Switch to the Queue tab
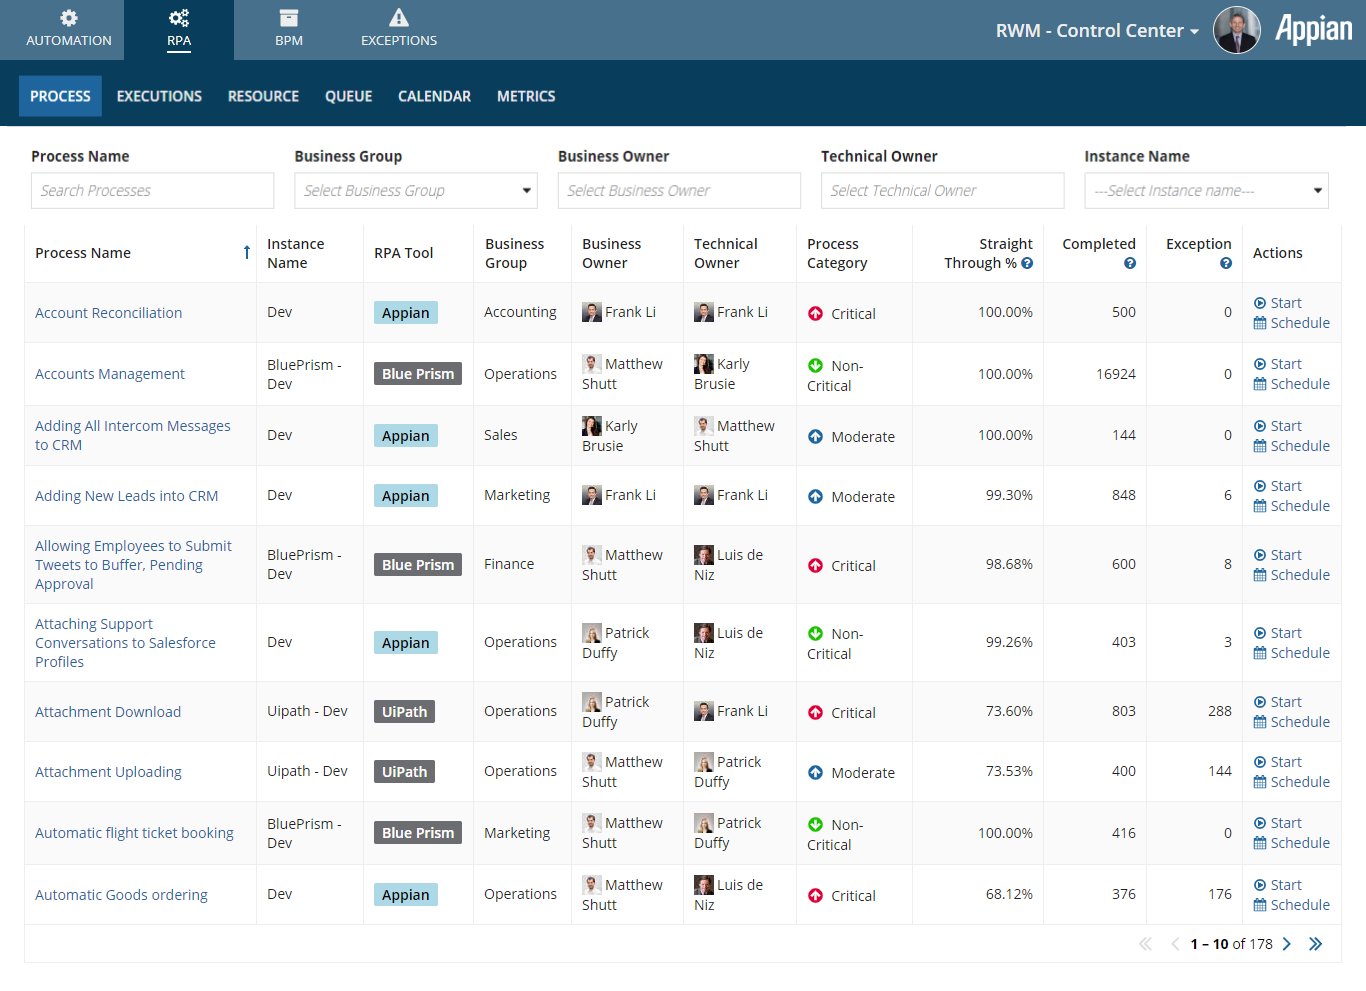Viewport: 1366px width, 991px height. click(348, 96)
